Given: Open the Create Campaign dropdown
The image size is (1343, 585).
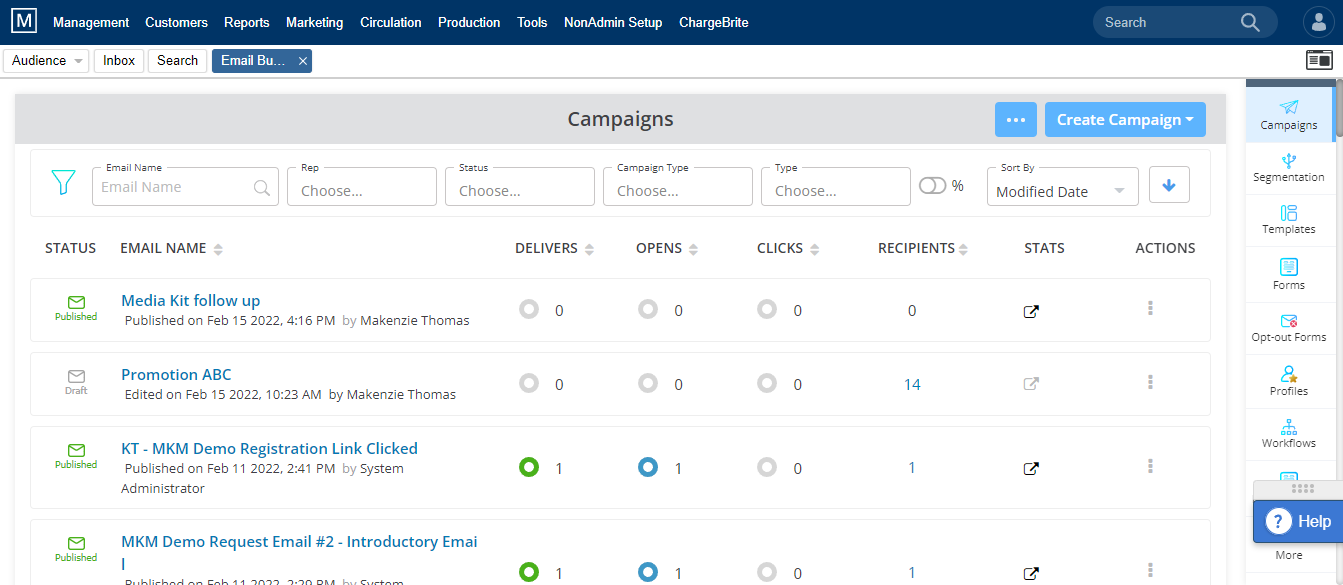Looking at the screenshot, I should (1125, 120).
